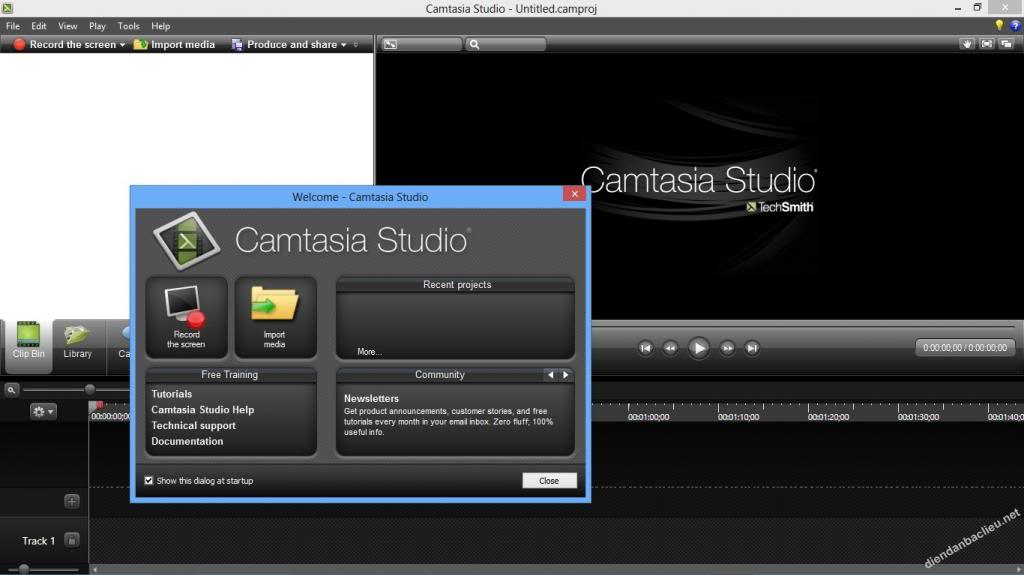The height and width of the screenshot is (575, 1024).
Task: Open the timeline gear settings dropdown
Action: [x=42, y=412]
